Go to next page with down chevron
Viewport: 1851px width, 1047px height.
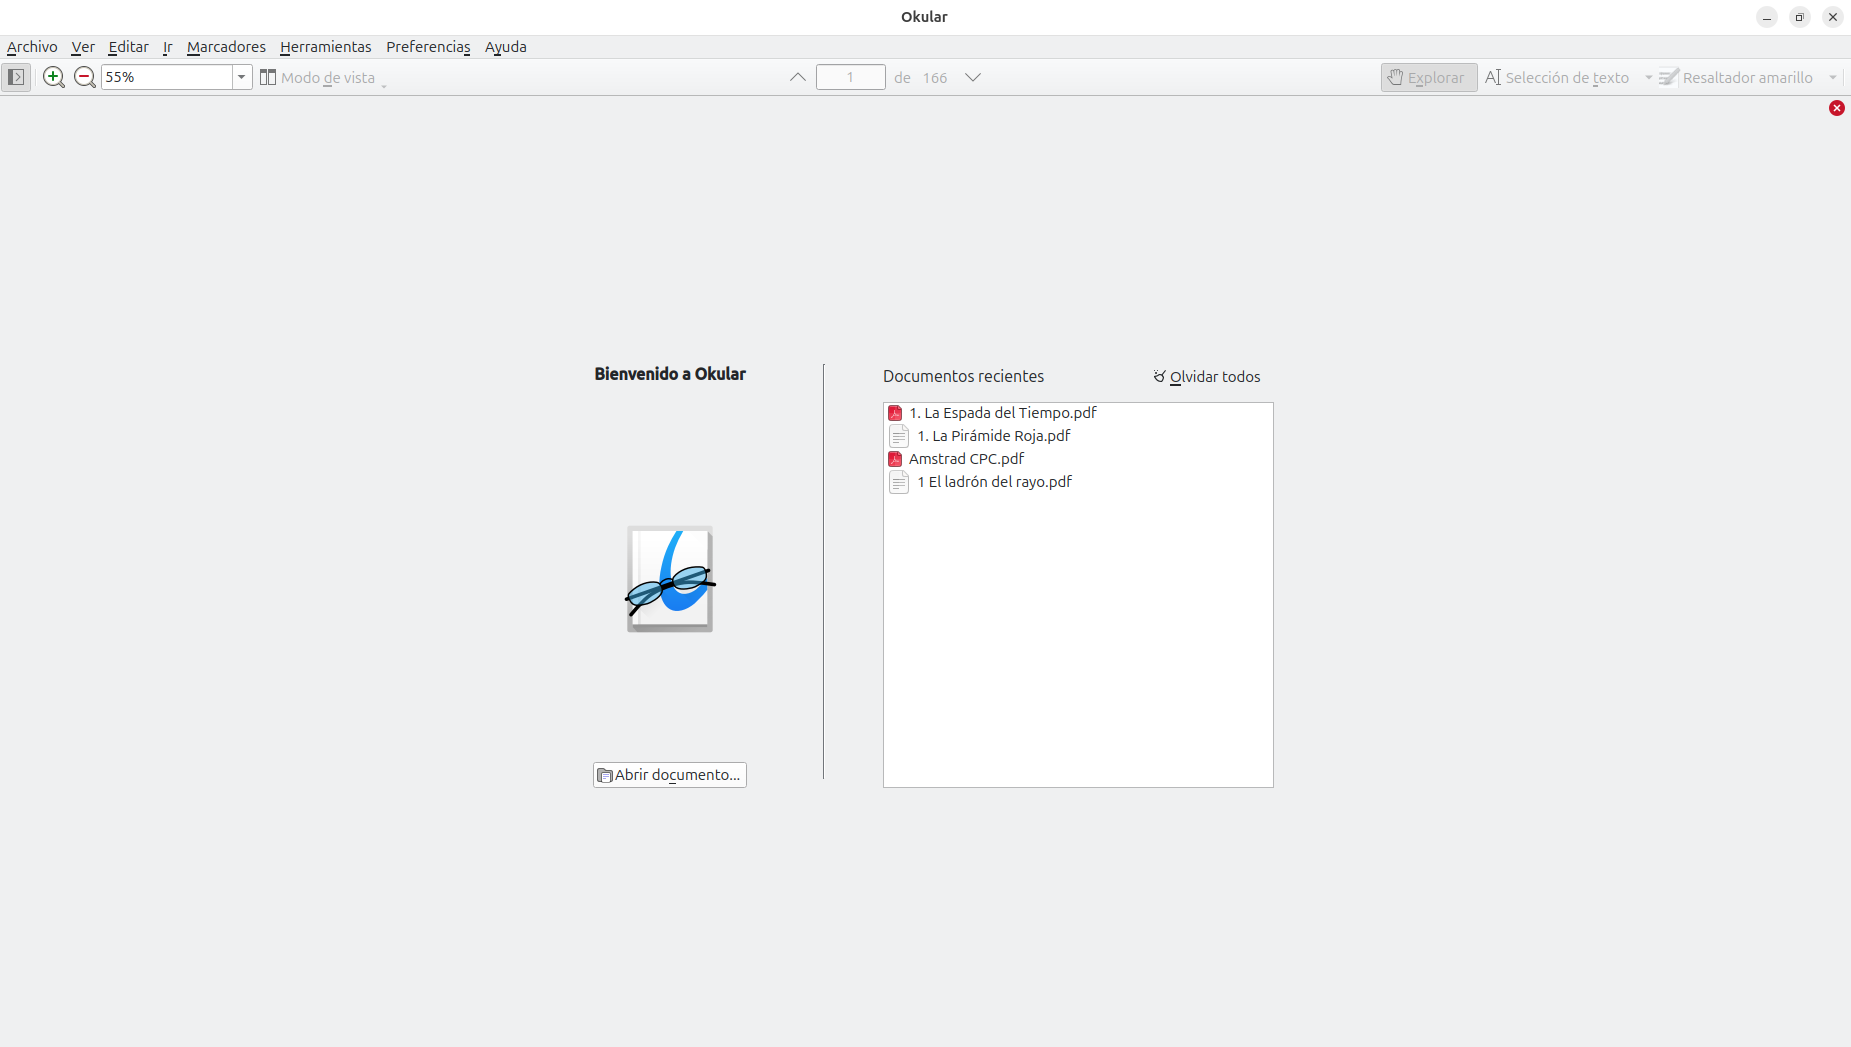[x=973, y=77]
